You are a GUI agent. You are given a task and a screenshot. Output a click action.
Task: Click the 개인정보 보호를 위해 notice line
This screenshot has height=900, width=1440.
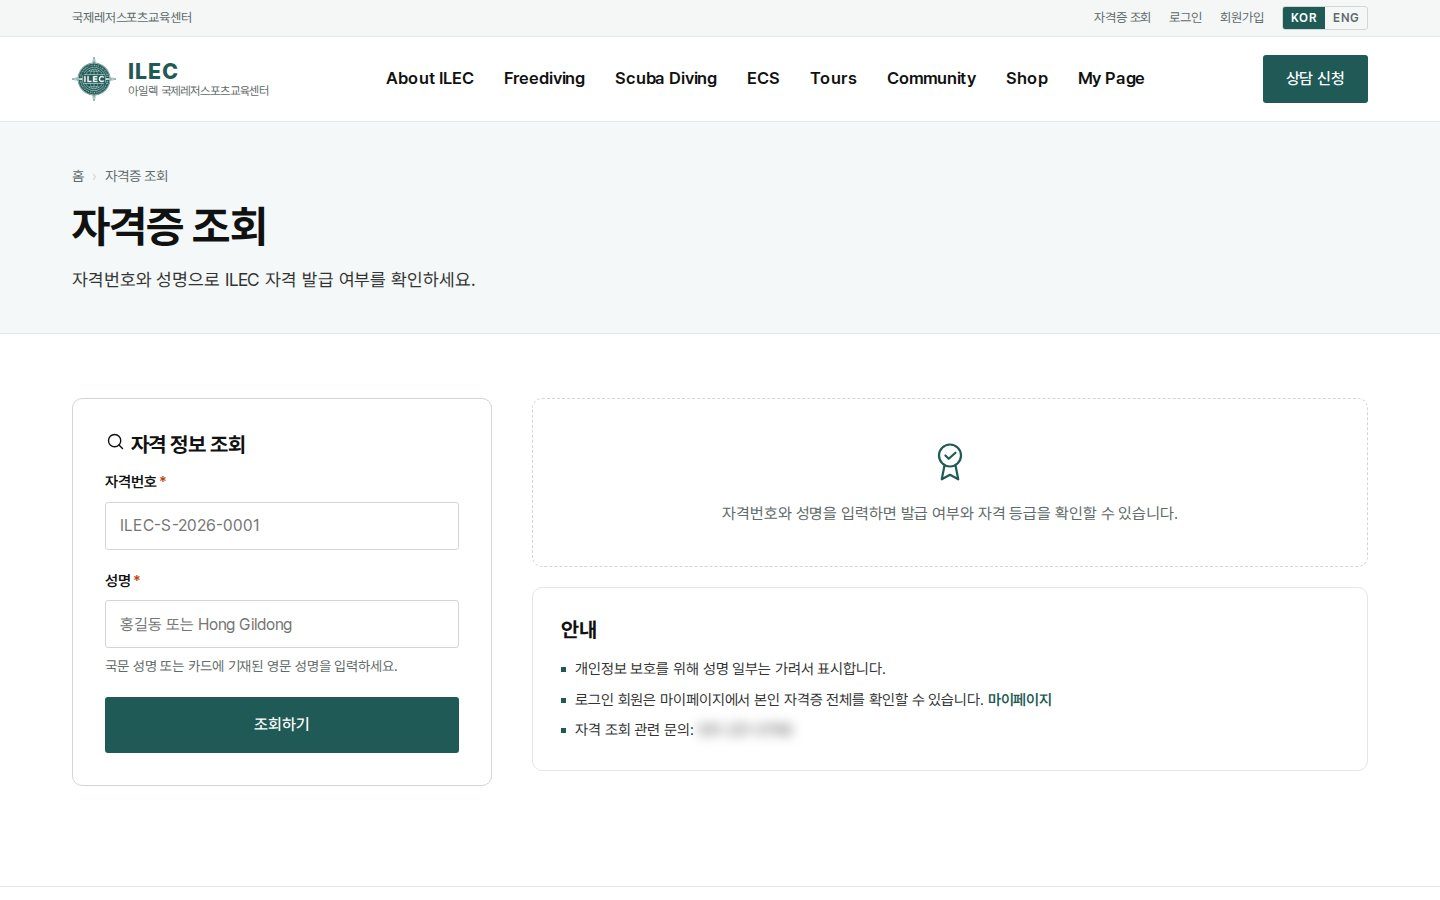click(x=730, y=669)
